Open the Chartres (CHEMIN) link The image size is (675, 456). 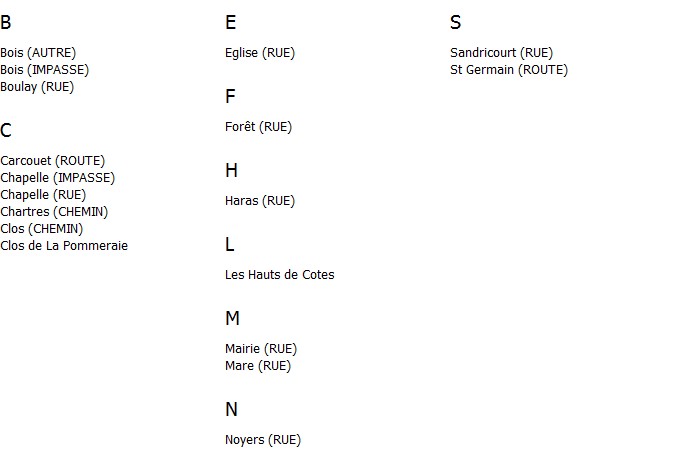tap(54, 212)
